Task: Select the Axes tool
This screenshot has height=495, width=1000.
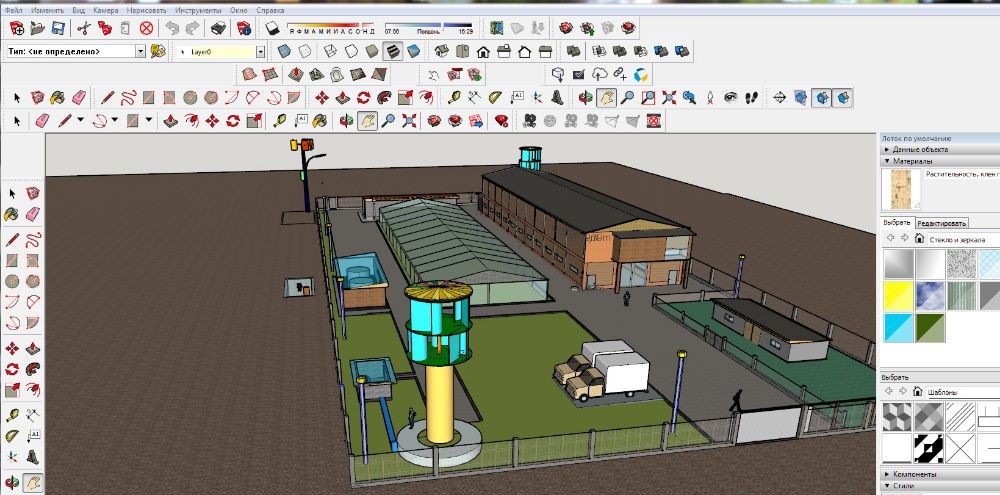Action: pyautogui.click(x=538, y=98)
